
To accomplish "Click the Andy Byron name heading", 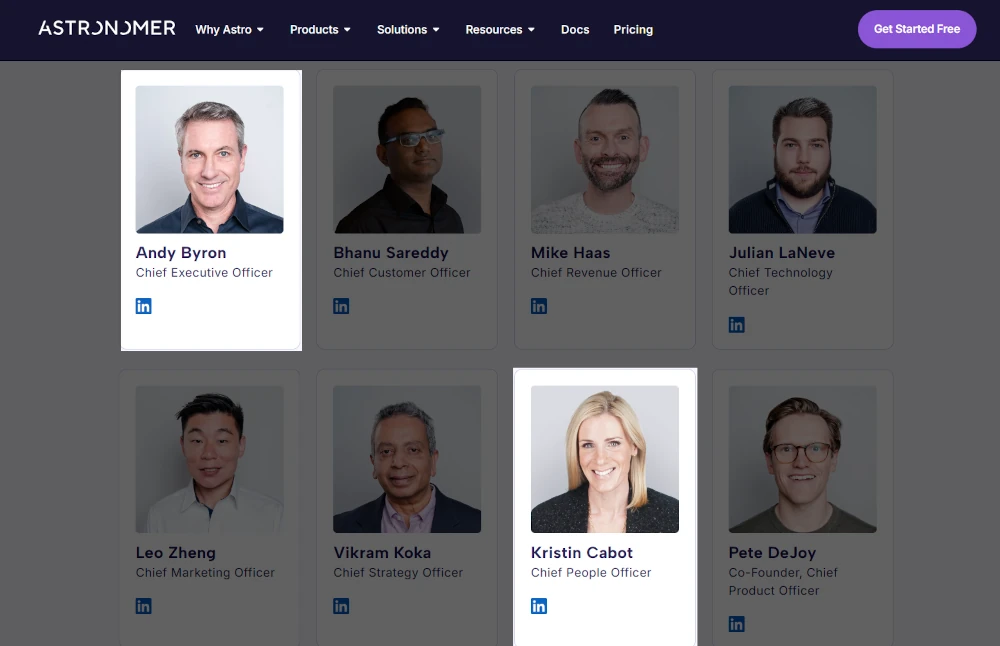I will tap(181, 253).
